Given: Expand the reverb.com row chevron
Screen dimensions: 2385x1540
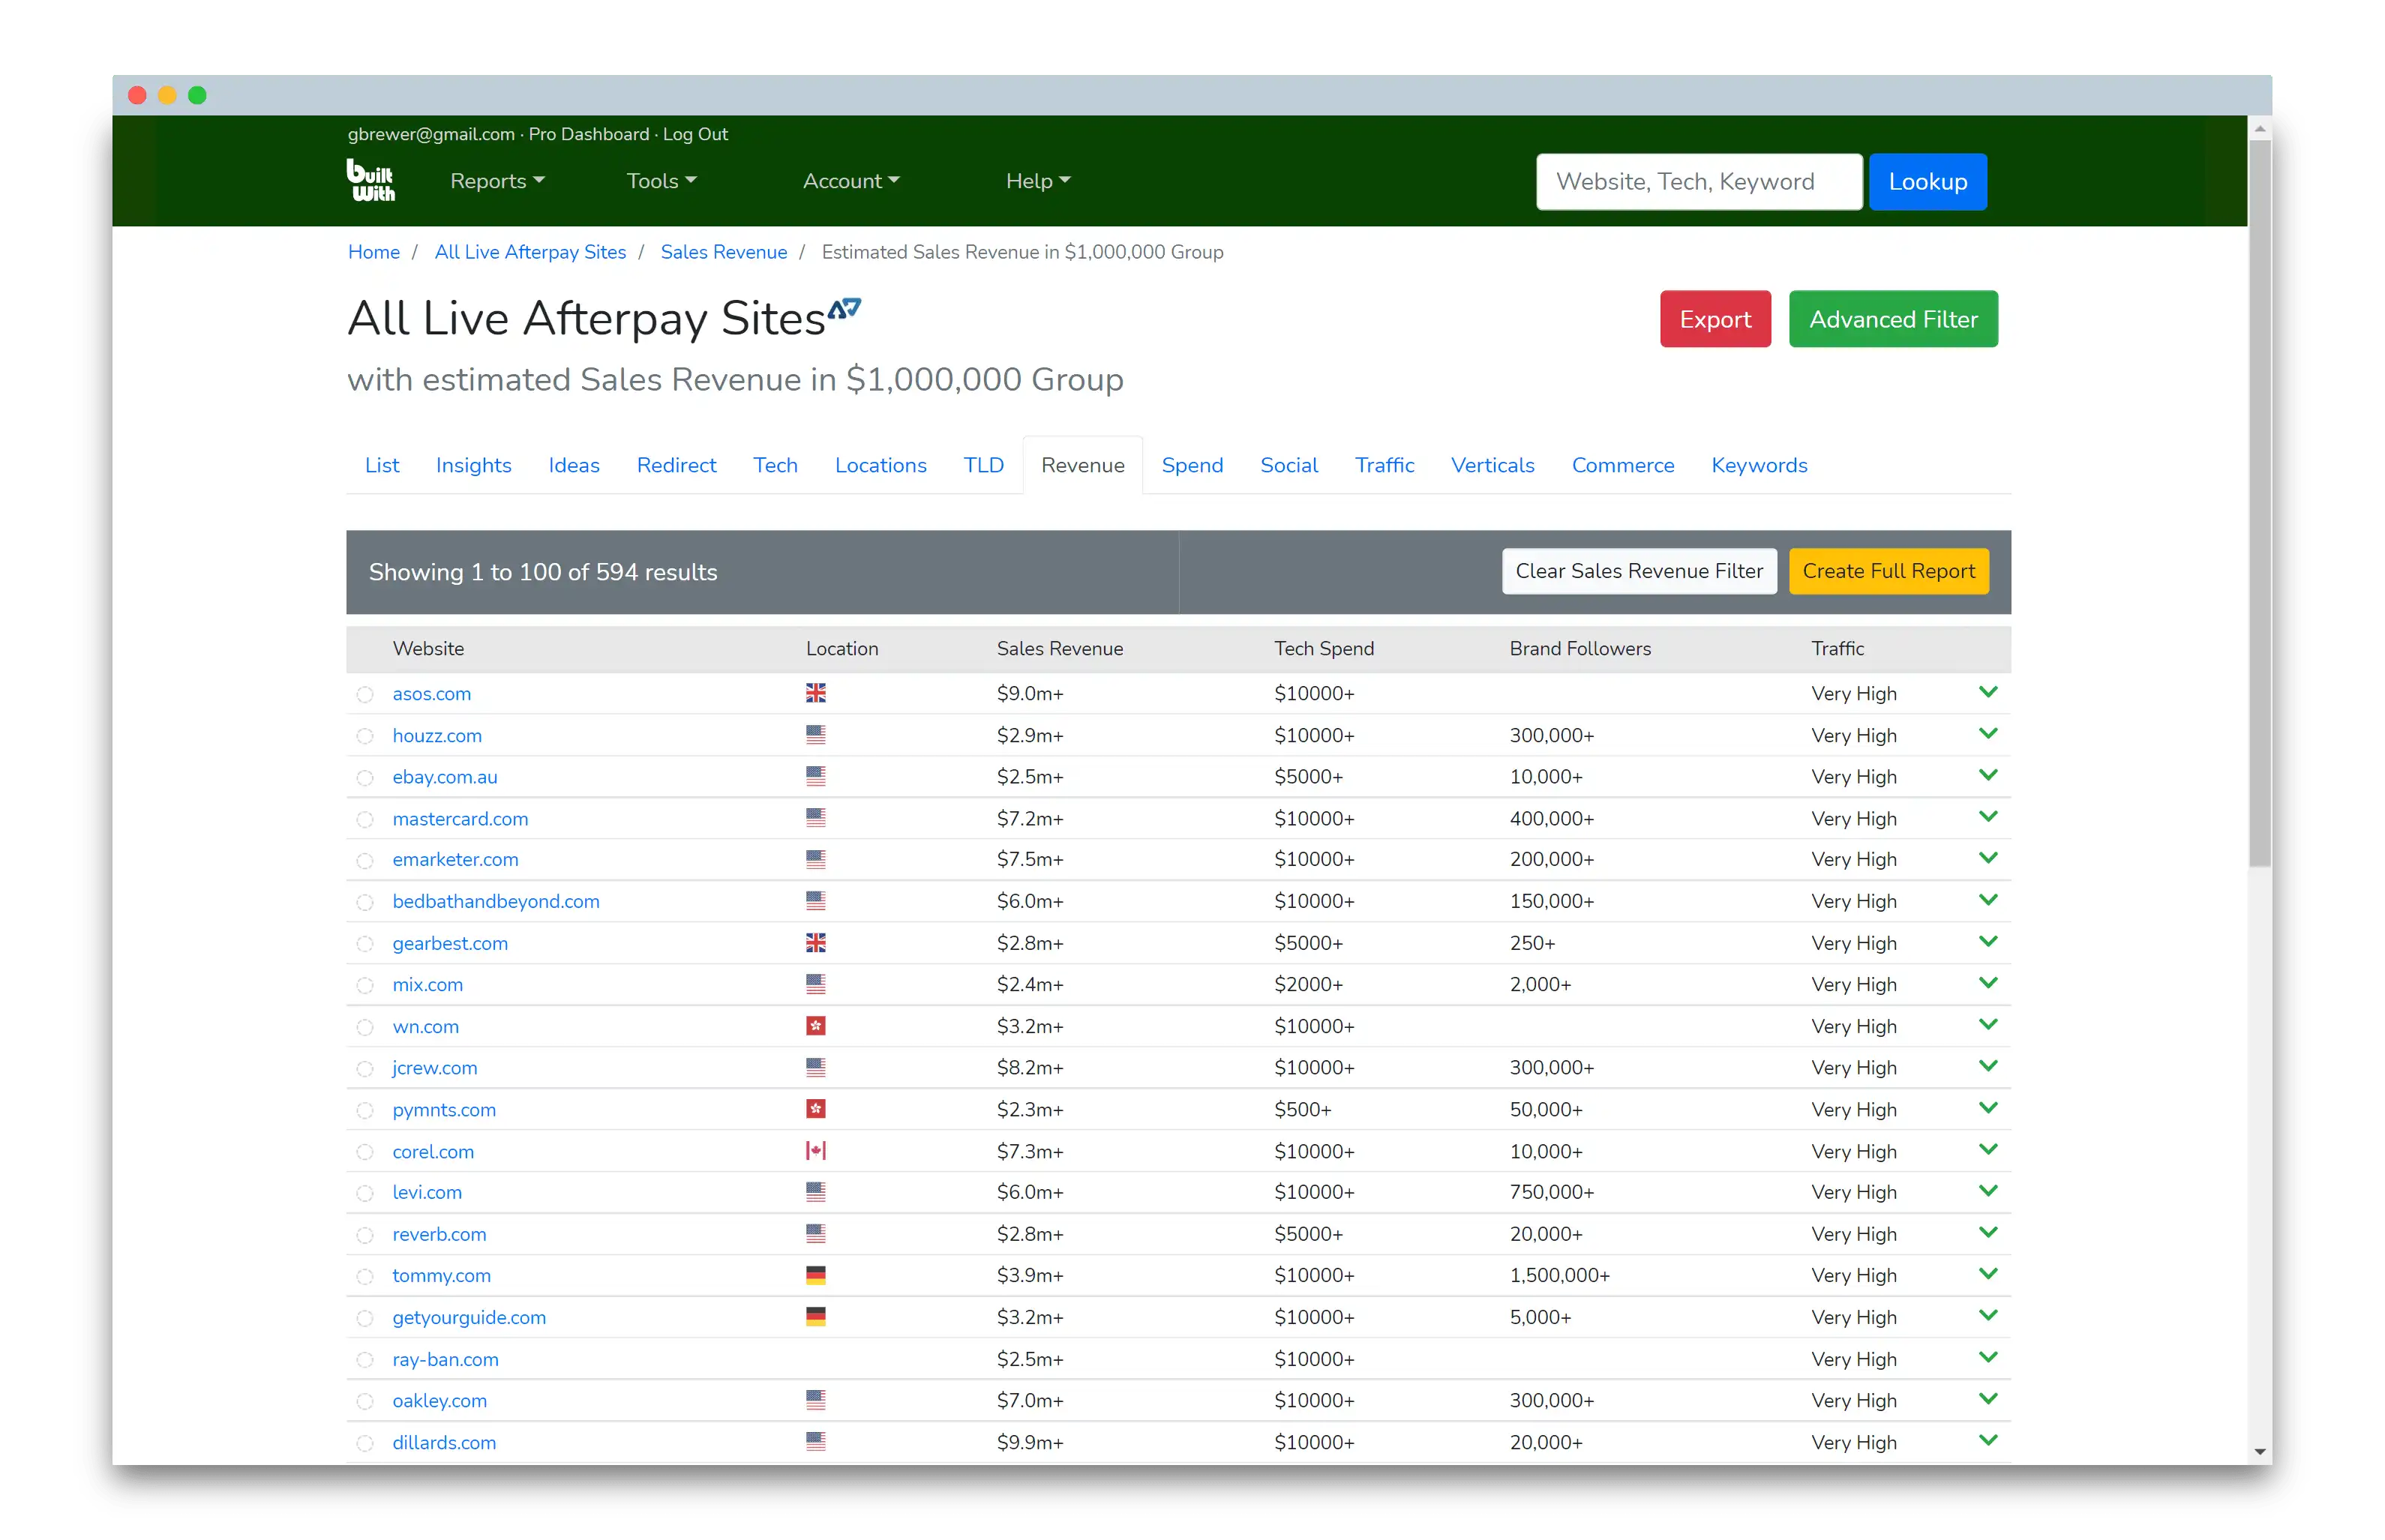Looking at the screenshot, I should tap(1988, 1232).
